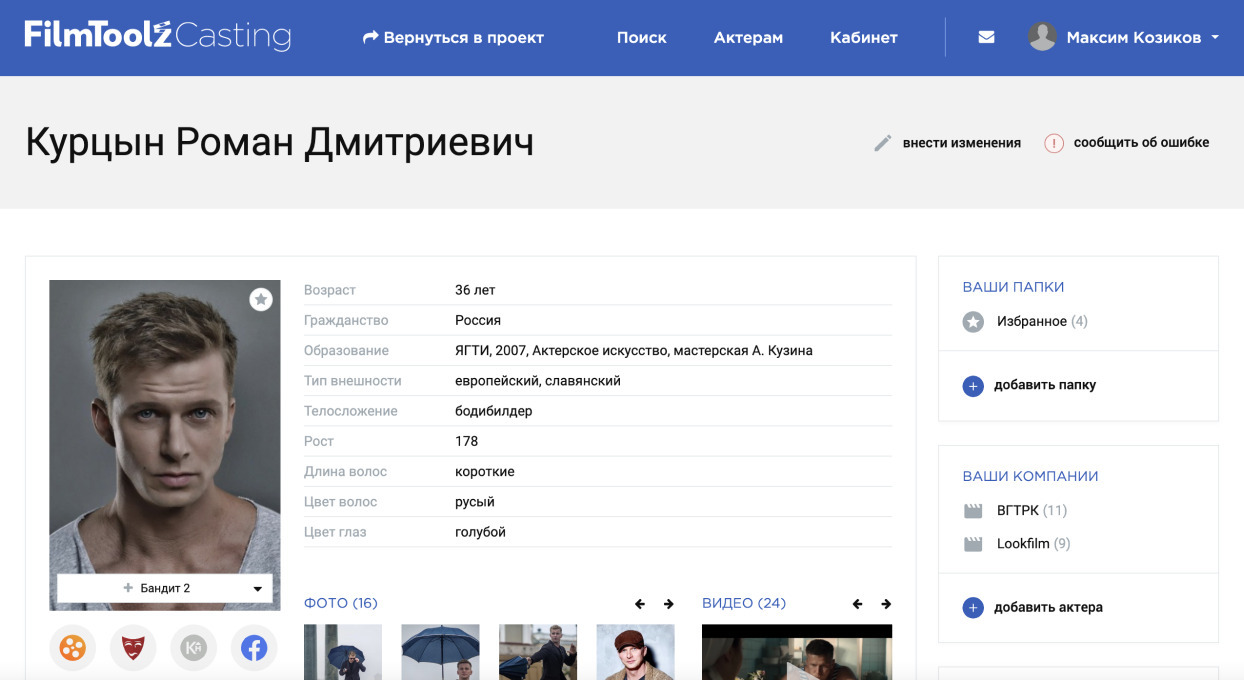This screenshot has height=680, width=1244.
Task: Click внести изменения link
Action: (x=962, y=143)
